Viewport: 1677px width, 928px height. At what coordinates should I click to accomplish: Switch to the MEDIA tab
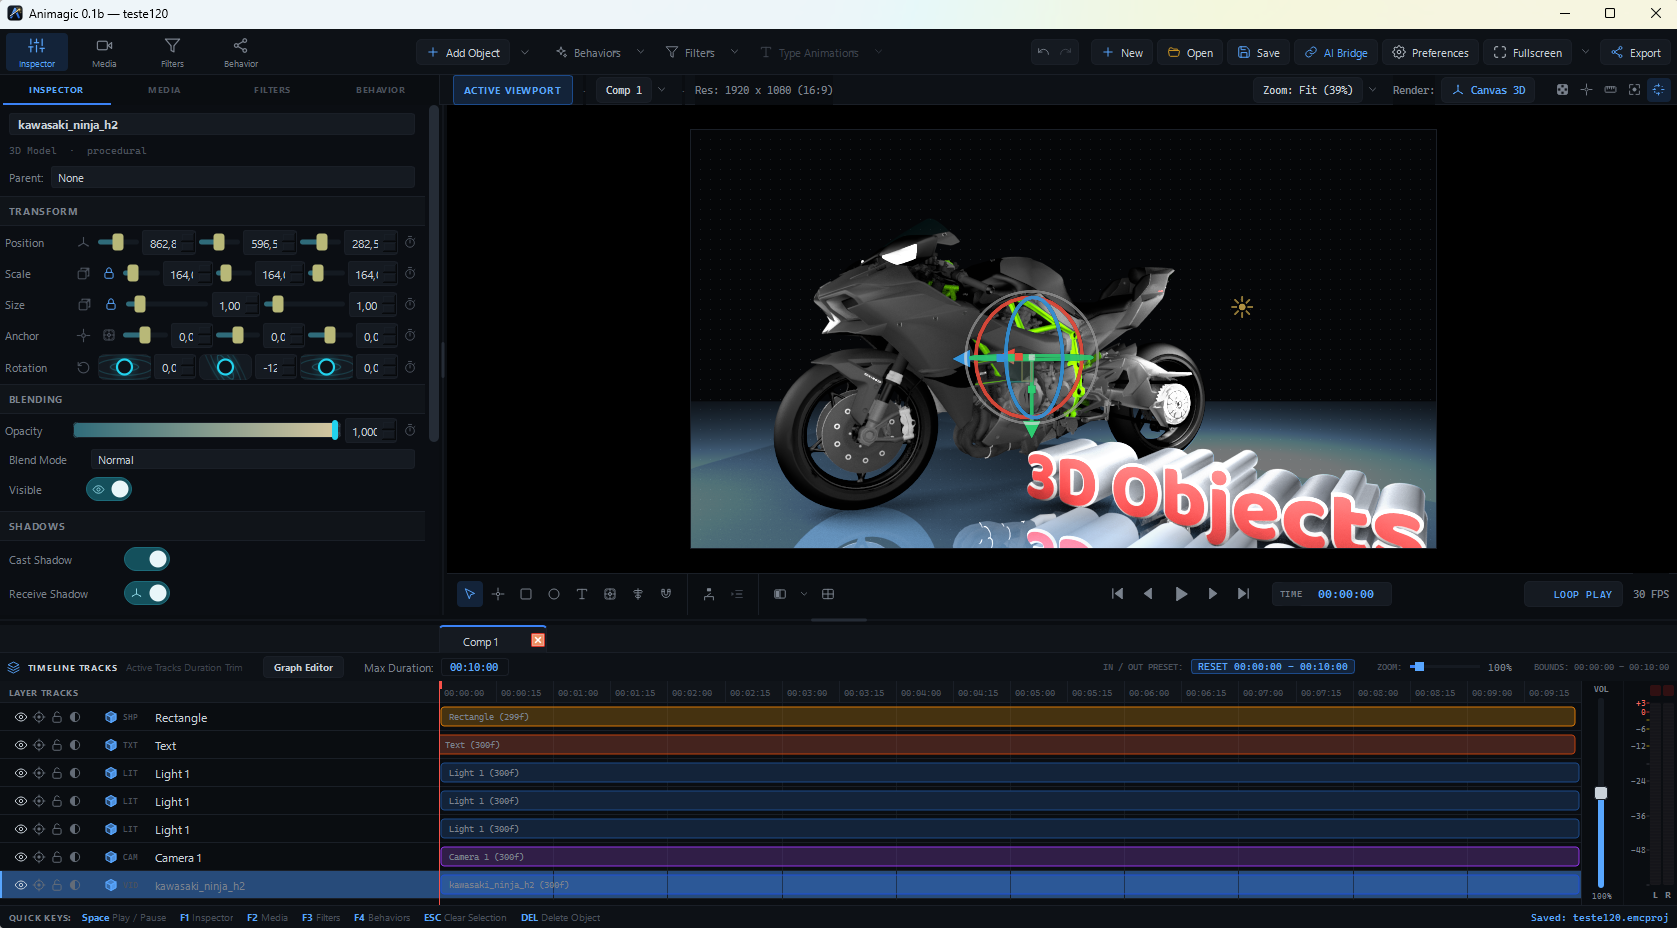click(x=164, y=90)
